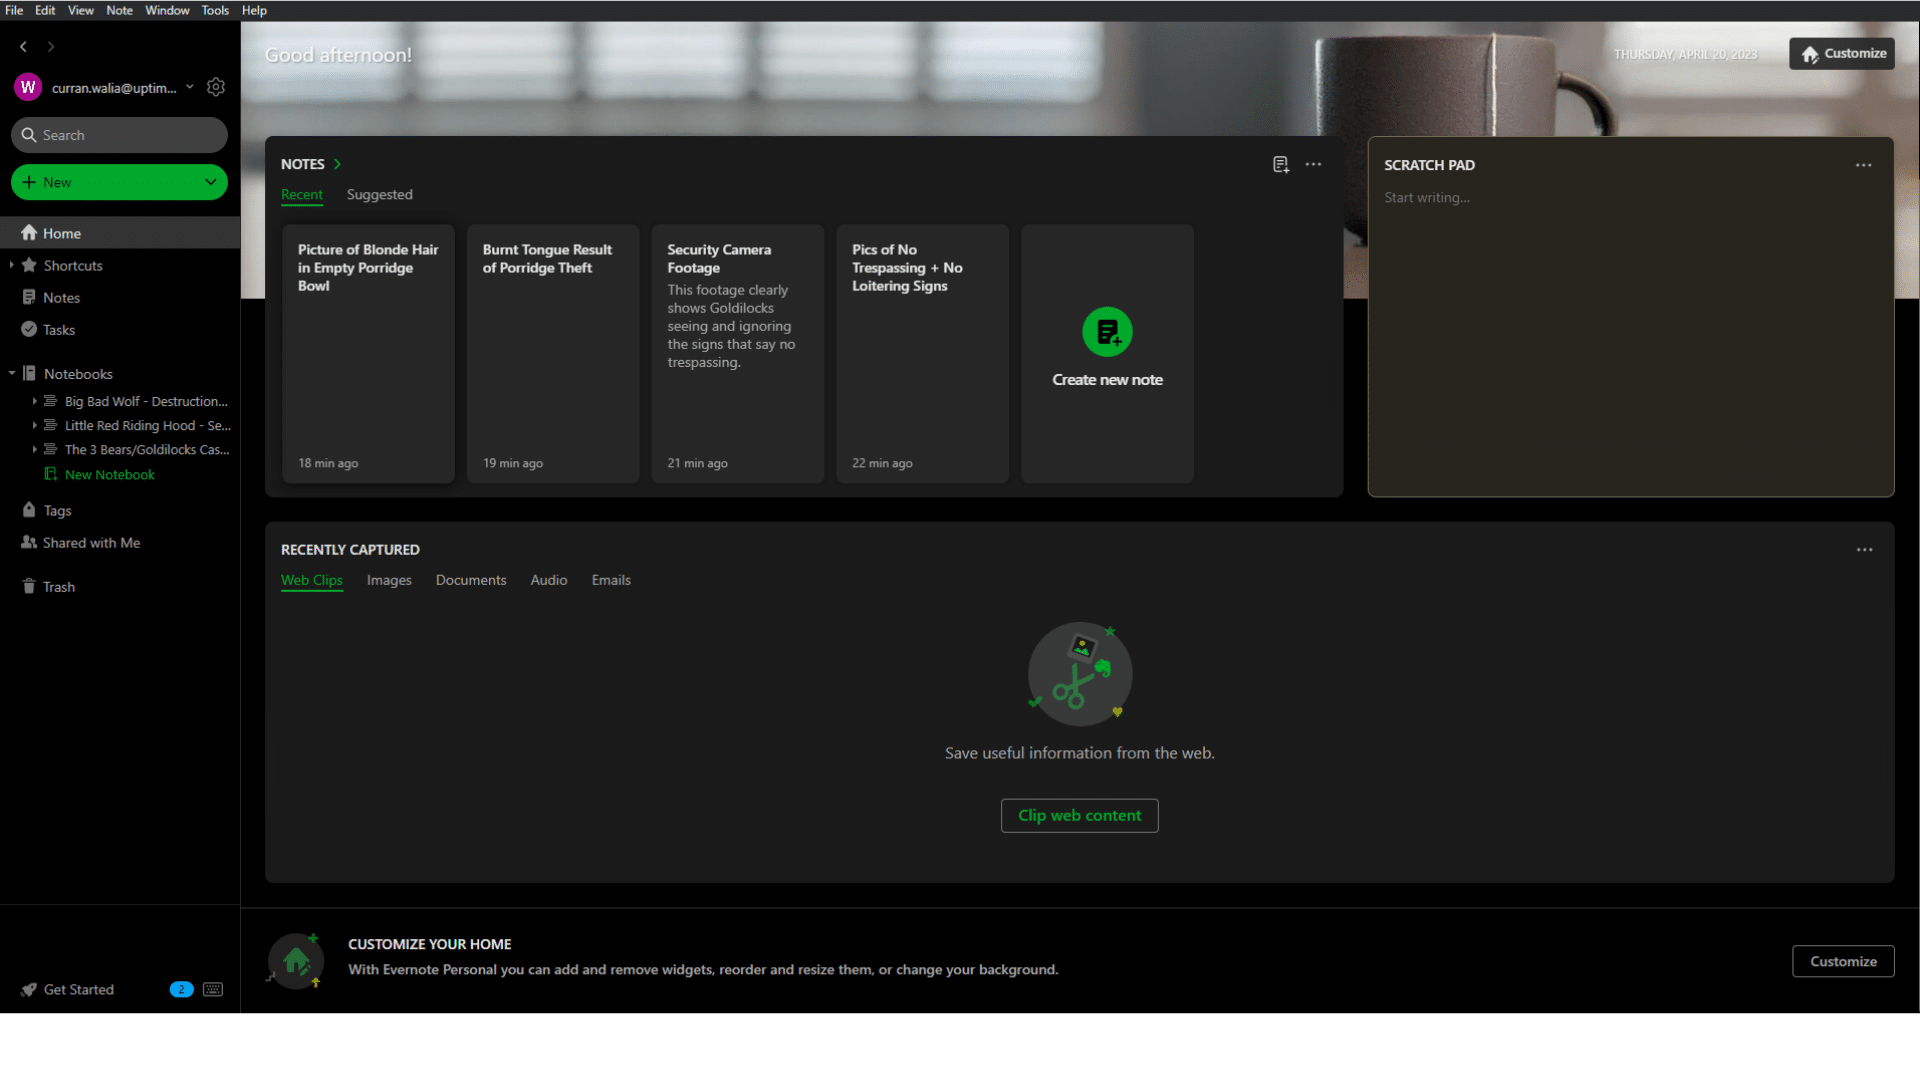The image size is (1920, 1080).
Task: Click the keyboard shortcuts icon
Action: click(x=213, y=989)
